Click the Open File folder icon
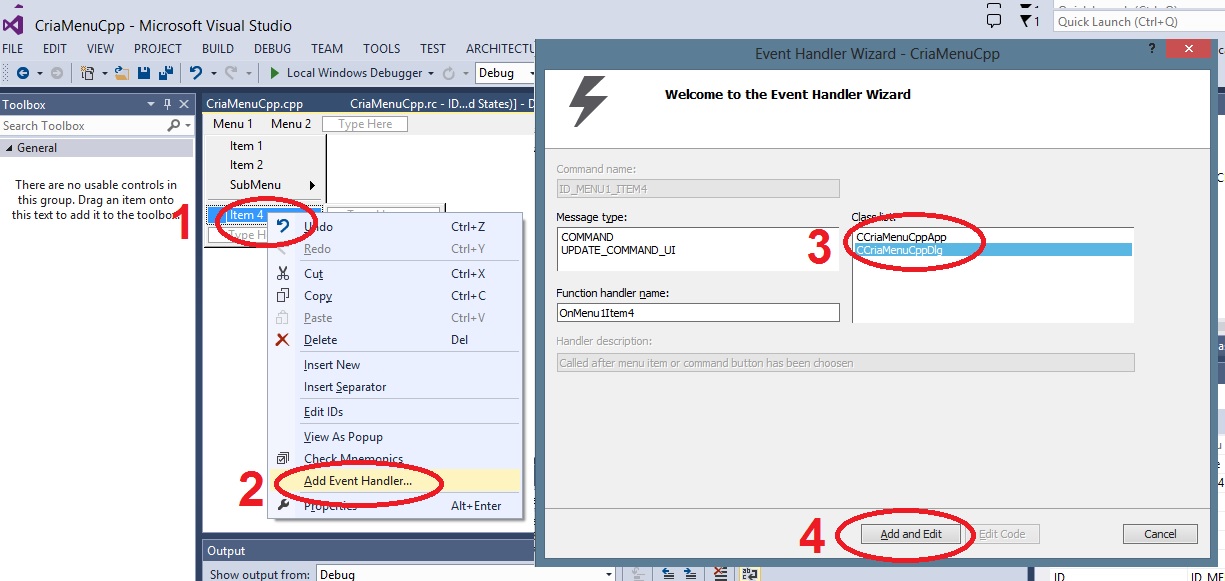 tap(122, 73)
